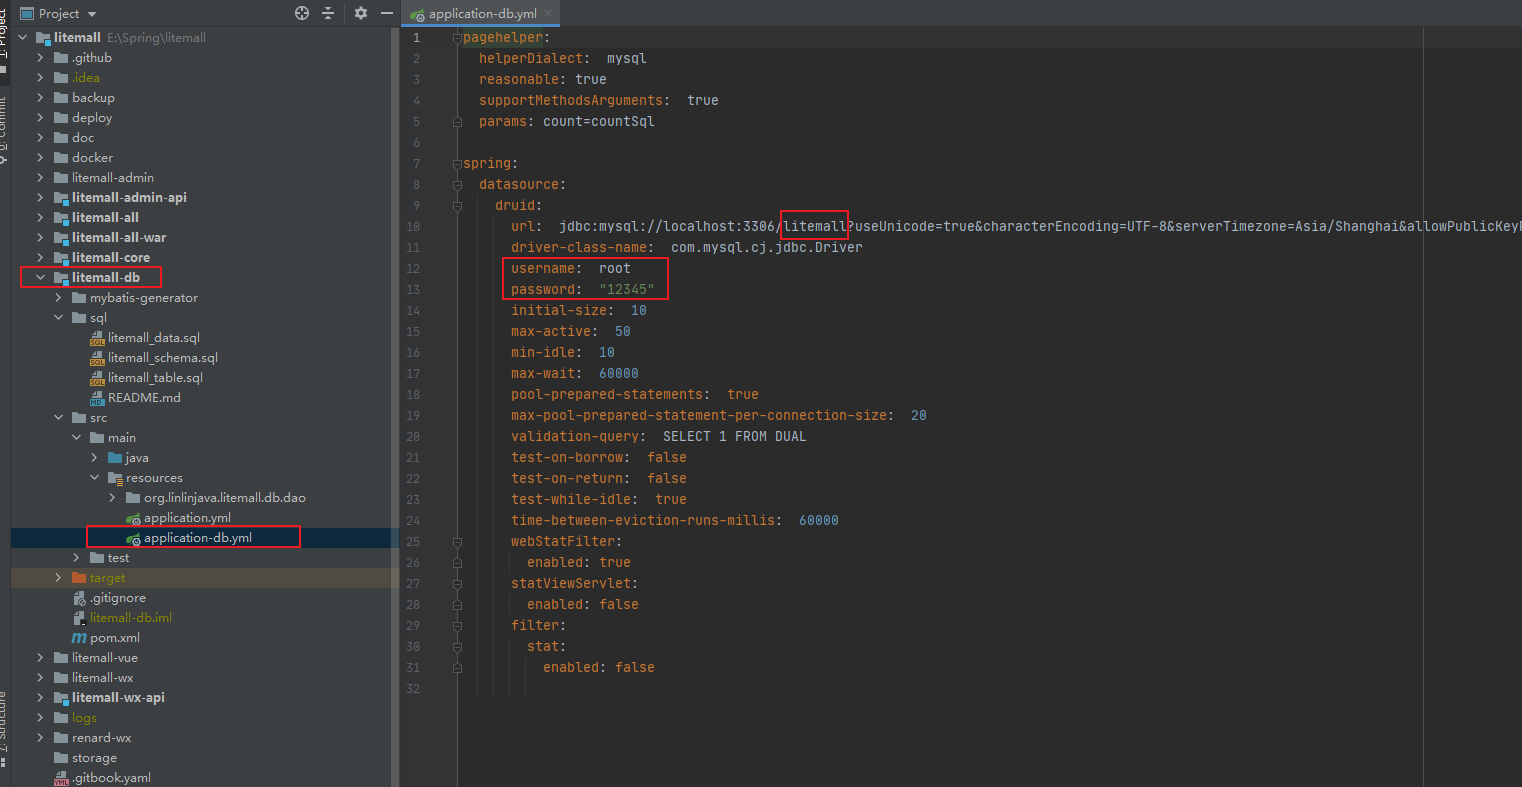This screenshot has width=1522, height=787.
Task: Expand the litemall-admin-api module arrow
Action: coord(41,198)
